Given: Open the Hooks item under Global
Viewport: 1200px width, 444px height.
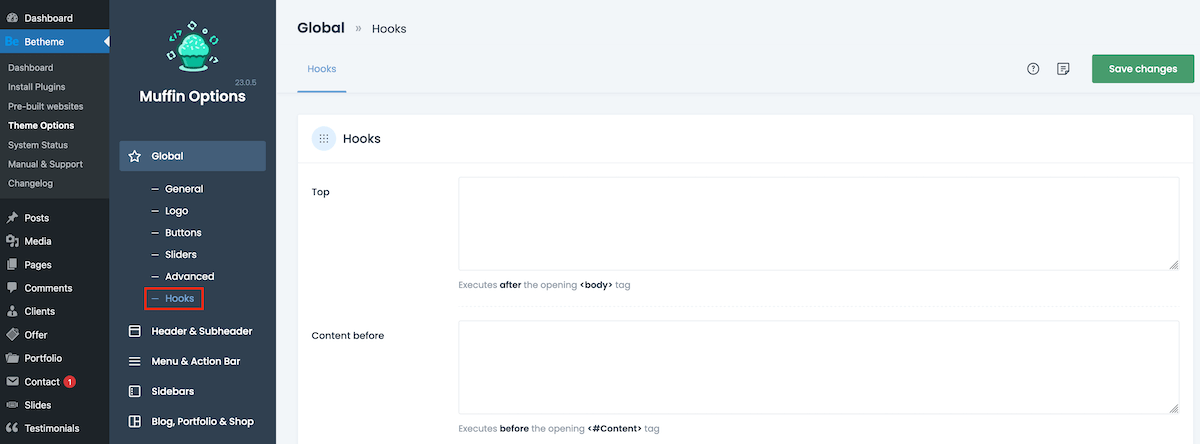Looking at the screenshot, I should click(x=179, y=298).
